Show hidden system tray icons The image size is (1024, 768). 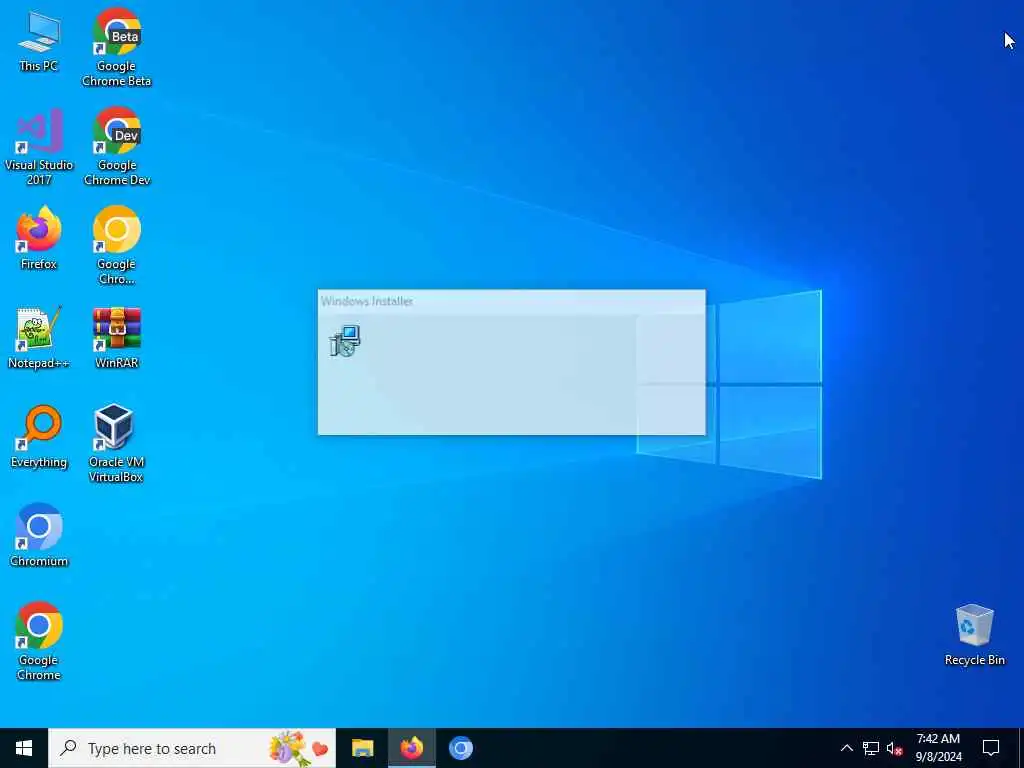pyautogui.click(x=846, y=748)
